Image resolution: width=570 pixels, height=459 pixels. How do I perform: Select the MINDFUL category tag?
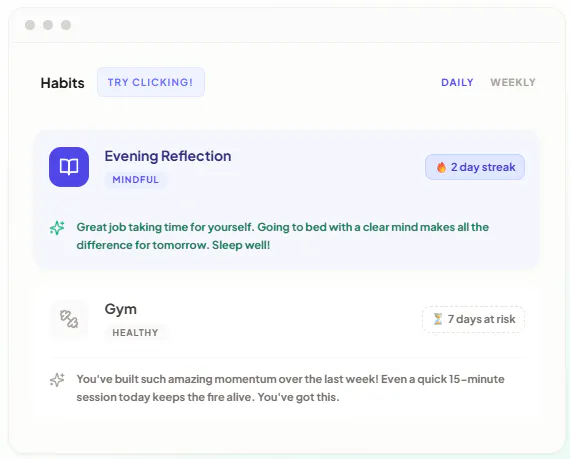pos(136,180)
